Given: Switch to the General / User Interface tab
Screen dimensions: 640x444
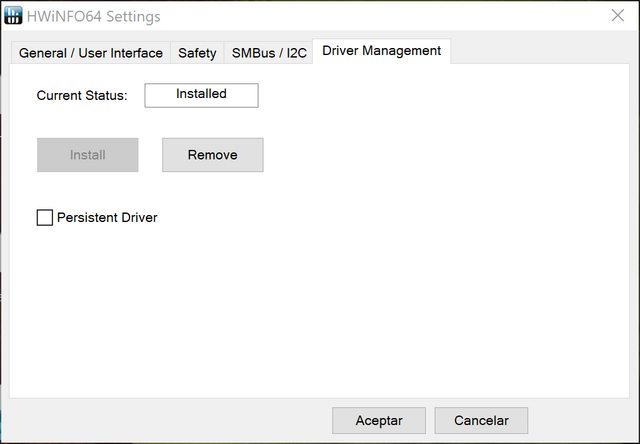Looking at the screenshot, I should coord(91,53).
